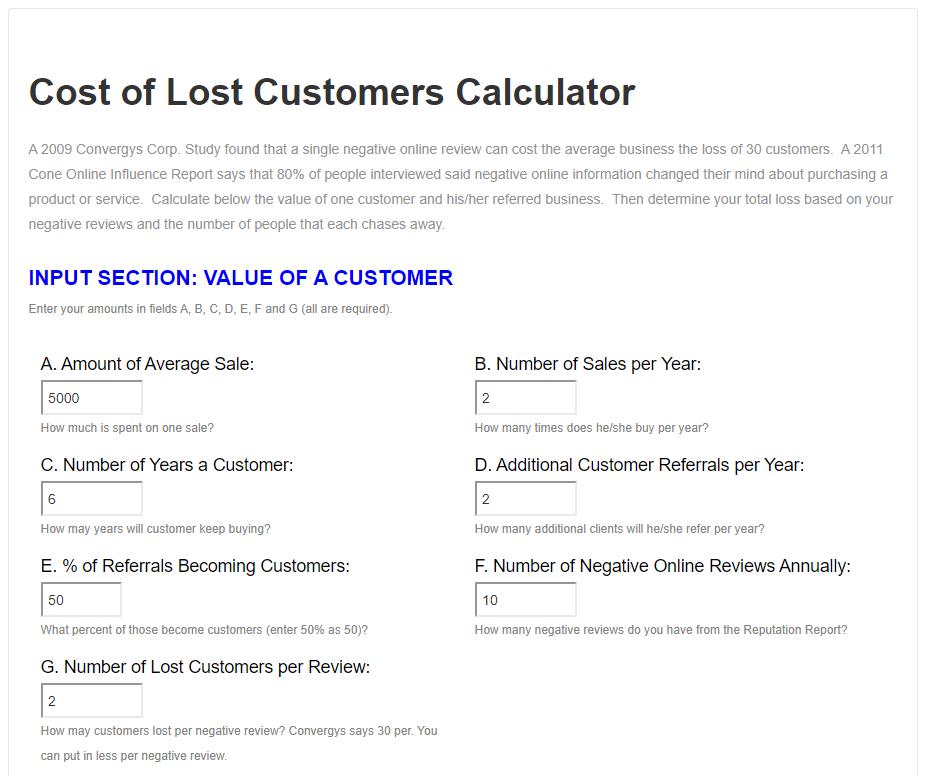Click the 'E. % of Referrals Becoming Customers' label

tap(195, 566)
